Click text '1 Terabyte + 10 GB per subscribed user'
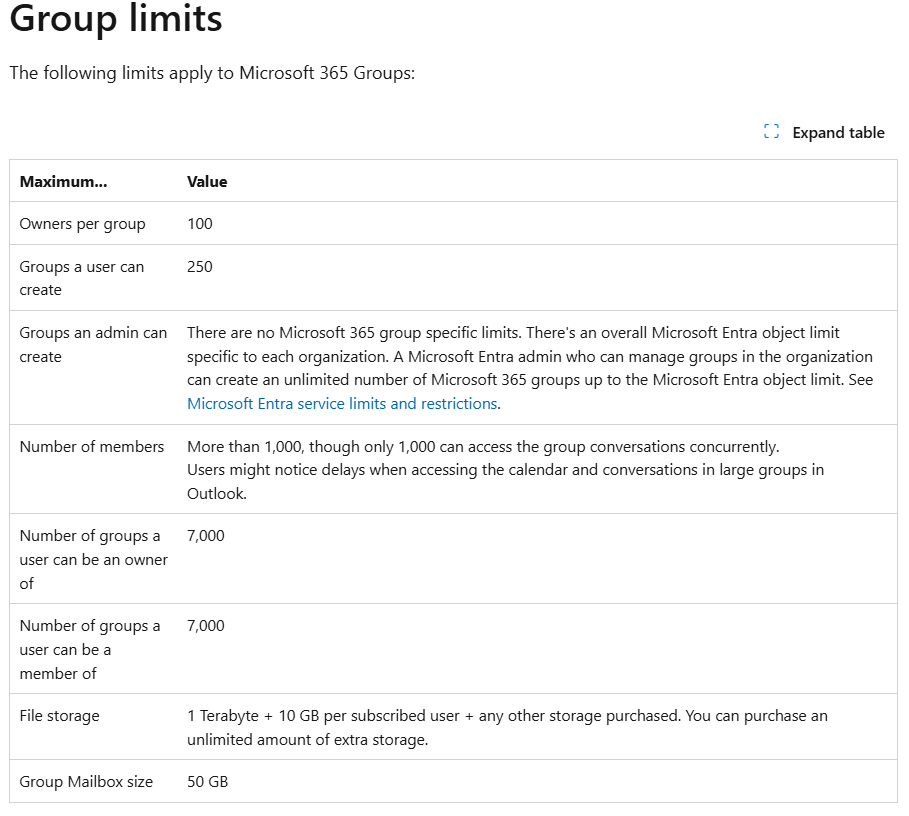 323,716
